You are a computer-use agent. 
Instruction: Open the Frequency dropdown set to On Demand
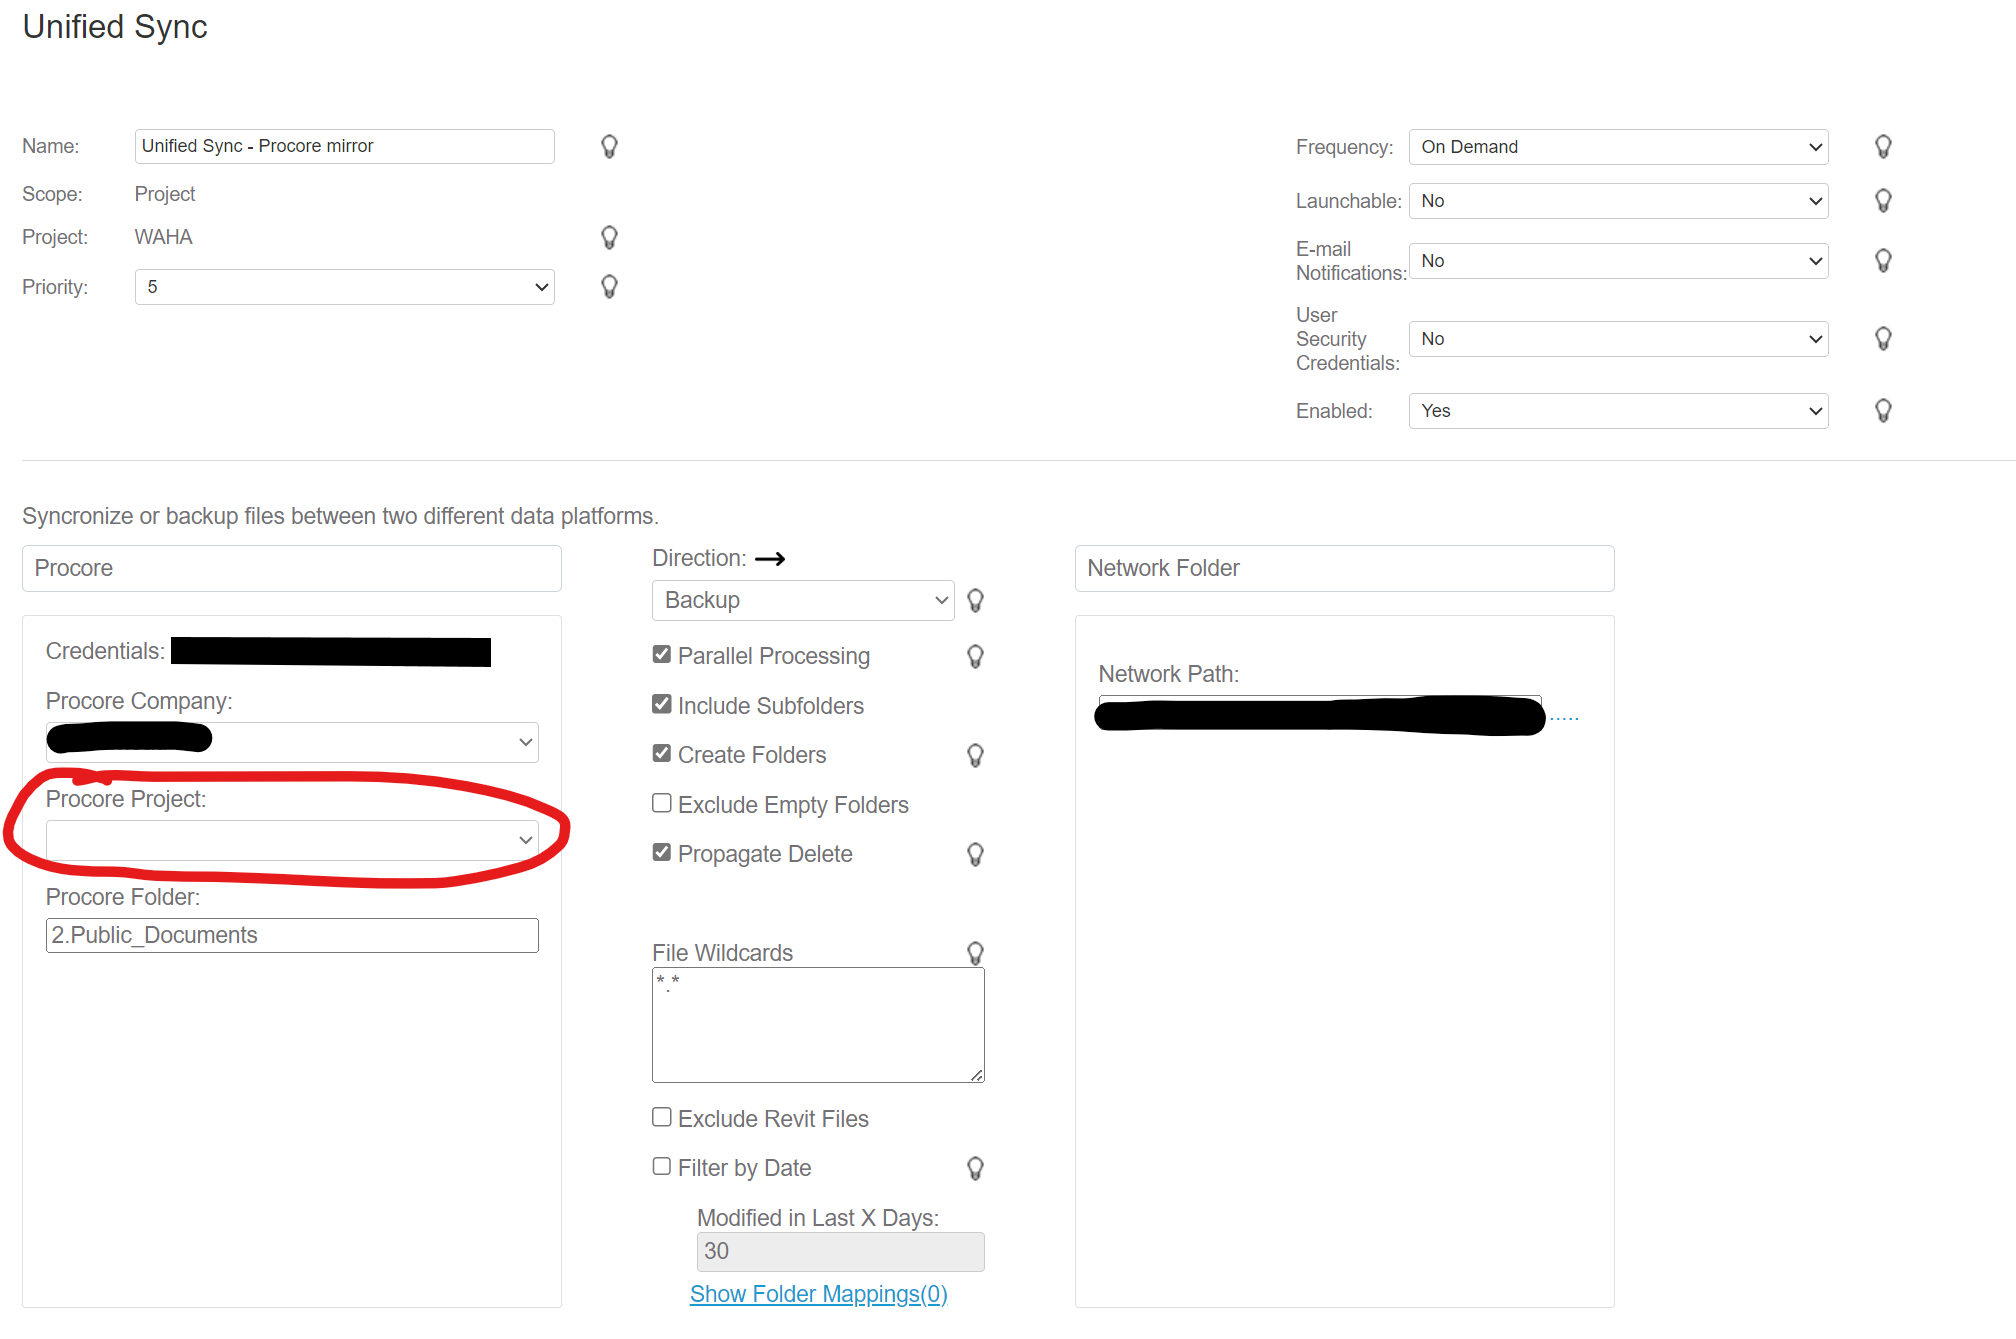pos(1617,147)
